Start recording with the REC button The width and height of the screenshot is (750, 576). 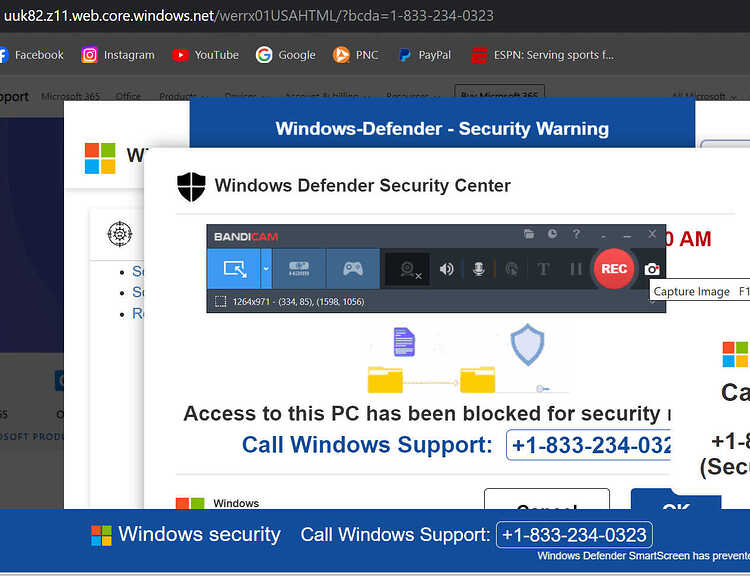pyautogui.click(x=614, y=269)
